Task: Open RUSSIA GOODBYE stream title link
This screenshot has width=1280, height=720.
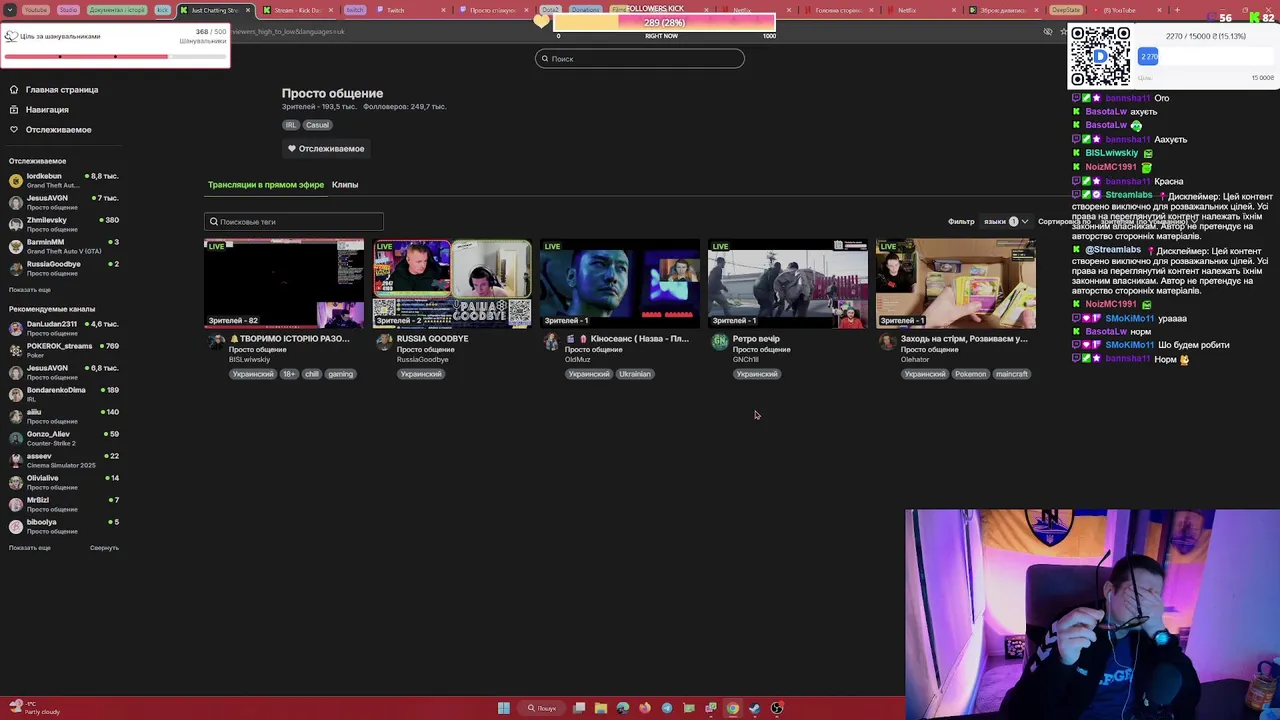Action: pyautogui.click(x=432, y=339)
